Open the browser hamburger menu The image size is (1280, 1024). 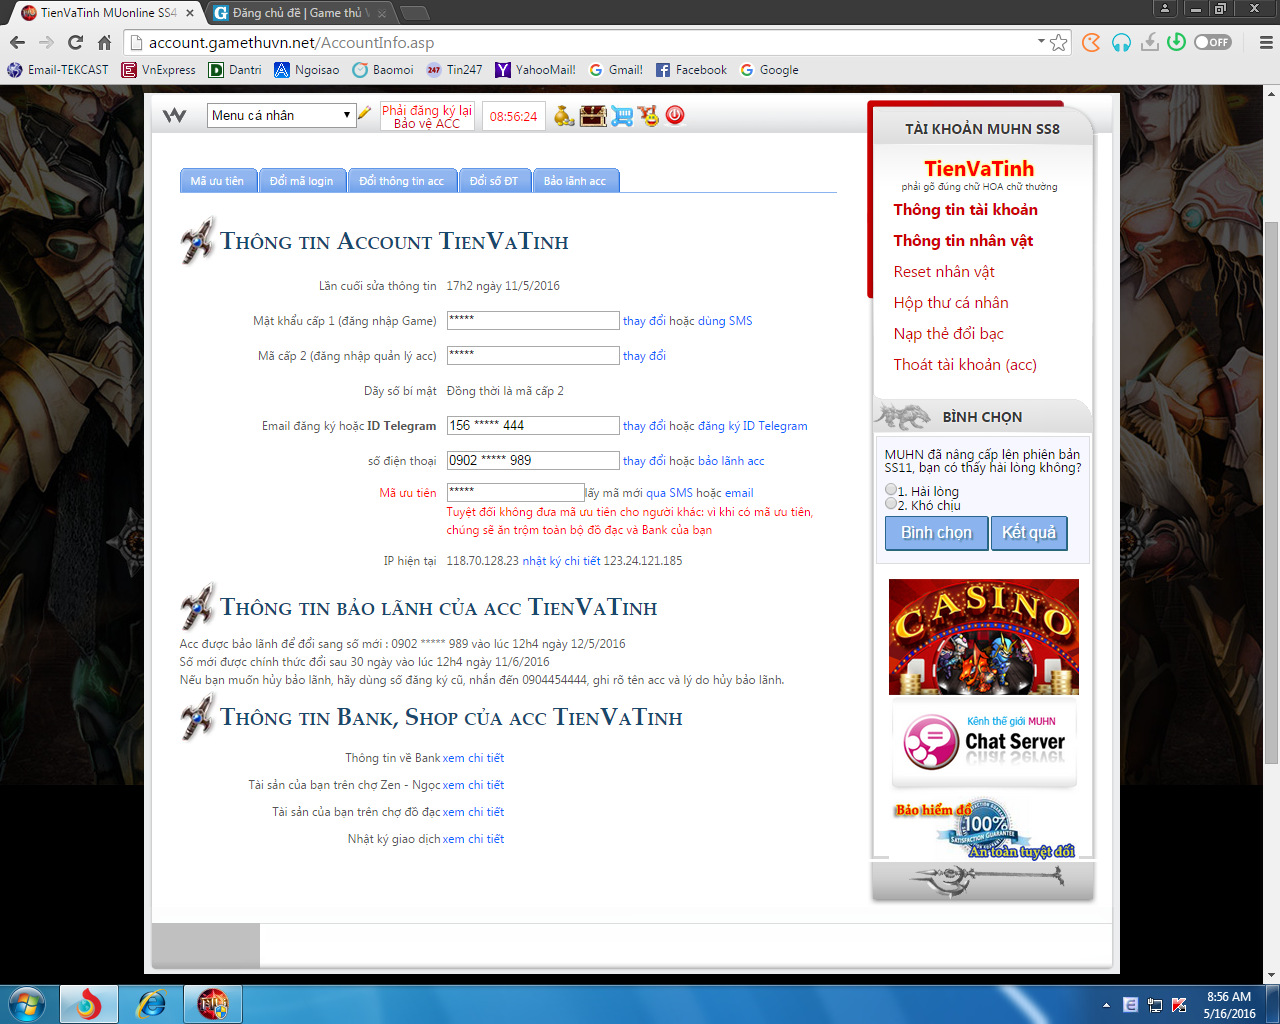(1265, 42)
